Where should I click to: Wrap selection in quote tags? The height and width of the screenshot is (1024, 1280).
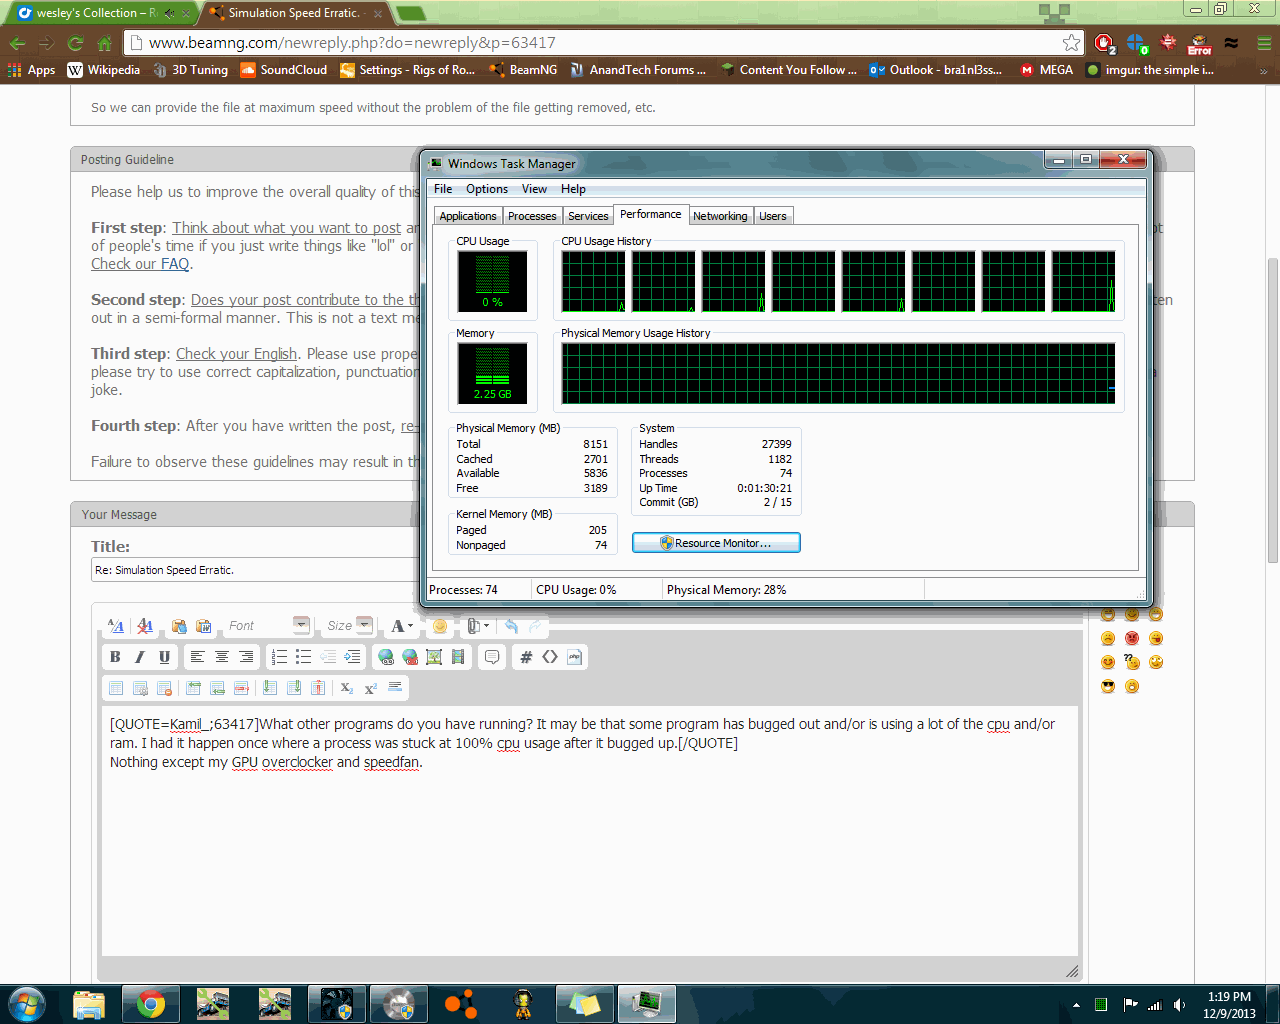point(492,657)
